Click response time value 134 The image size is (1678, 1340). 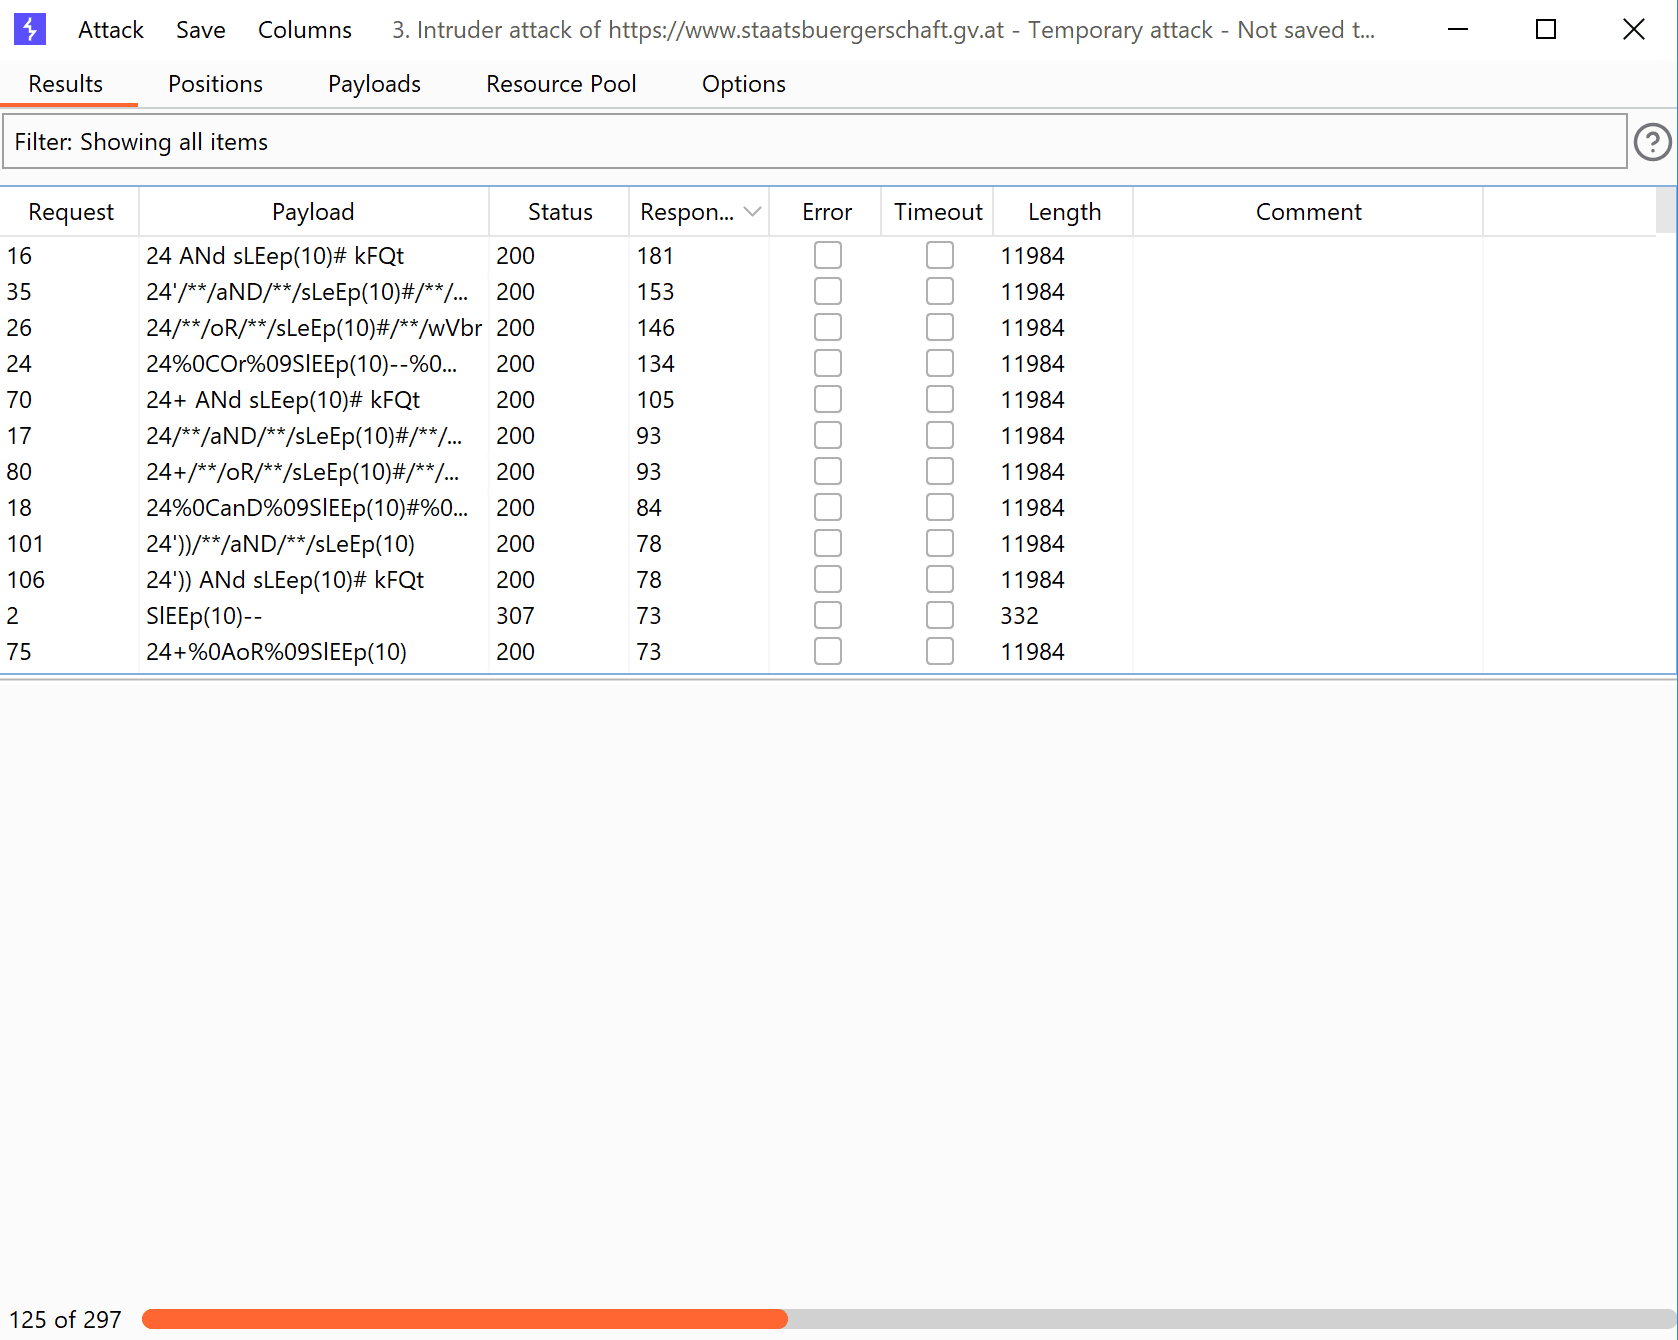tap(655, 364)
